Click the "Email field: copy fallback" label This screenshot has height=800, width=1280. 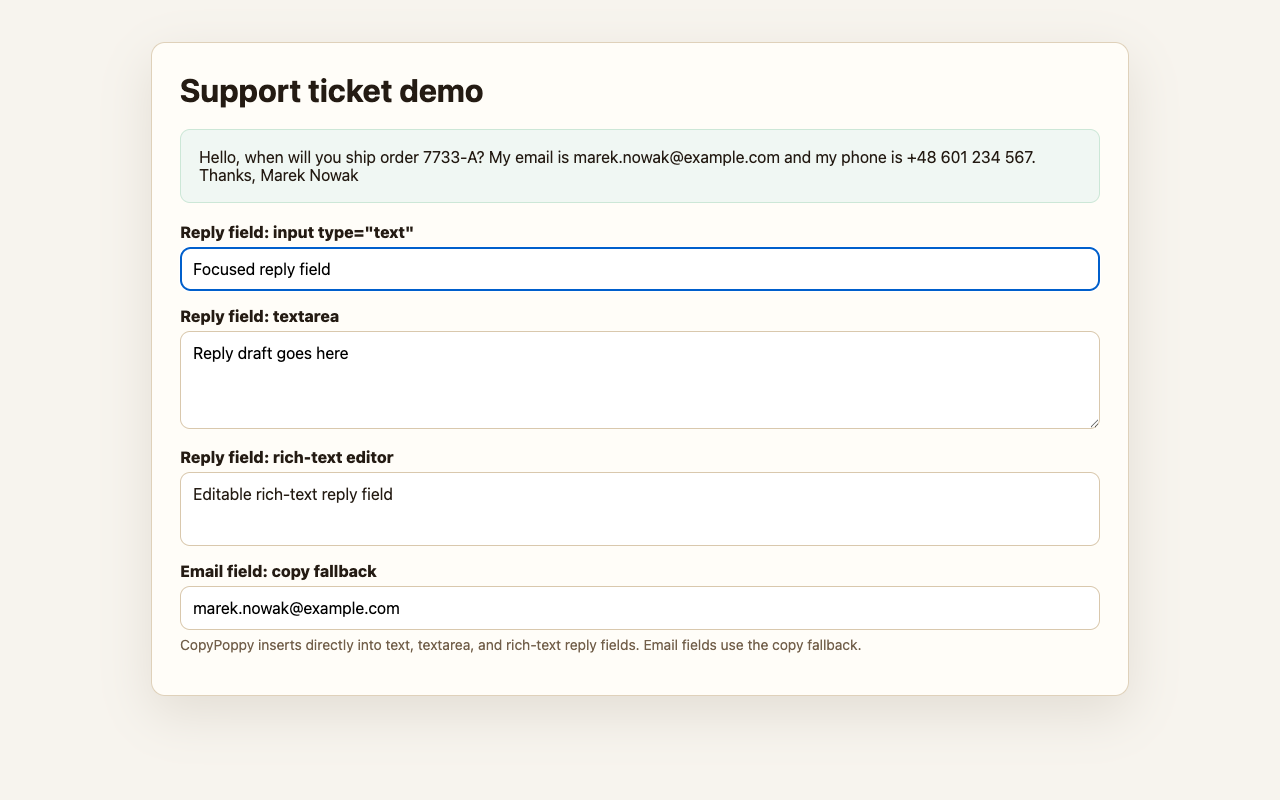[278, 571]
